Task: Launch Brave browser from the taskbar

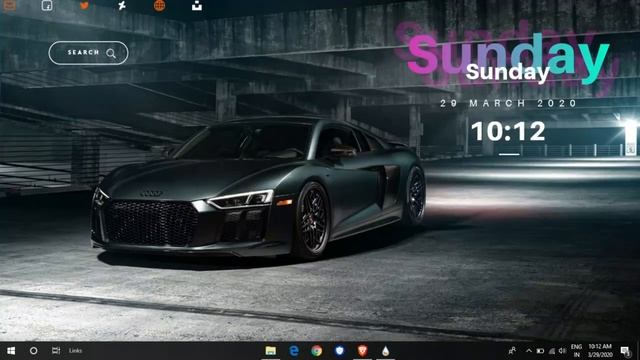Action: [362, 351]
